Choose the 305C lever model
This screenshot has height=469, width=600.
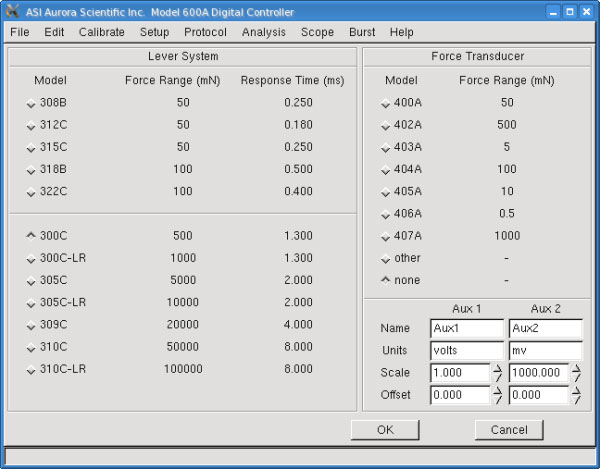(x=31, y=281)
